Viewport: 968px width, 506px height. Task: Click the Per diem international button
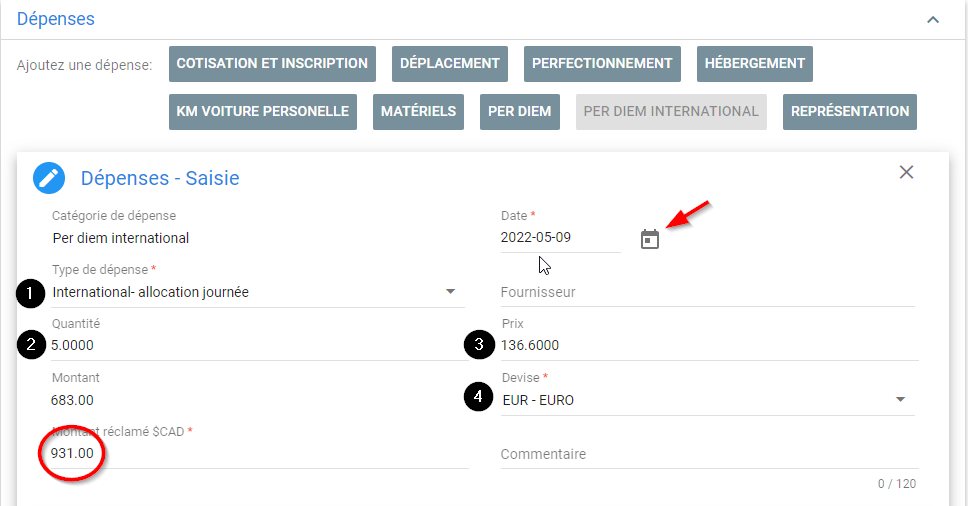click(671, 112)
